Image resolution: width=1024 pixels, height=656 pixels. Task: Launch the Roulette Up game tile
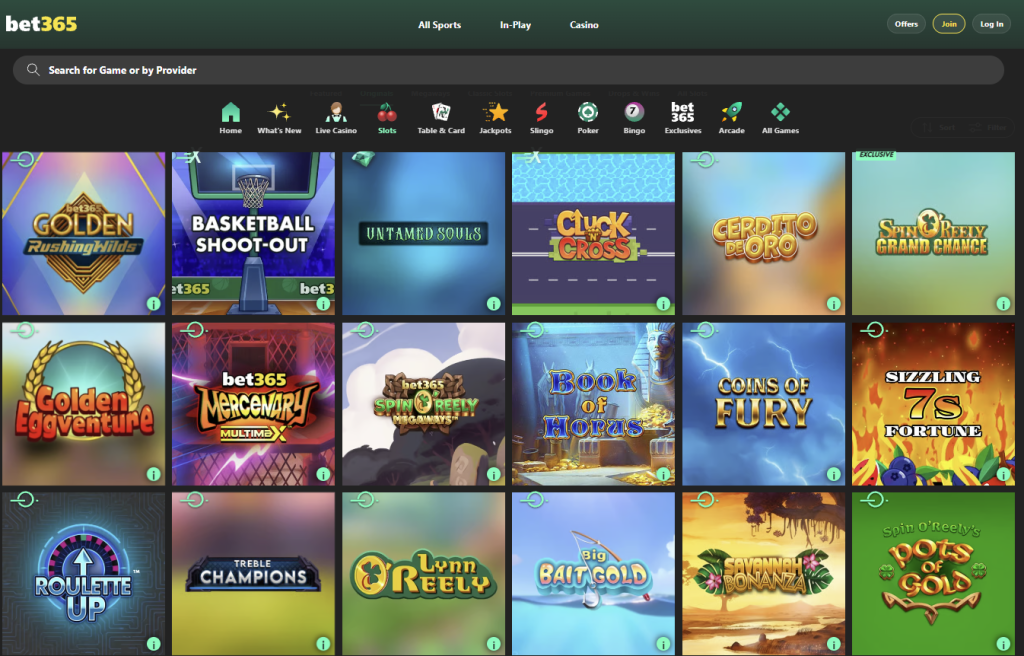click(84, 574)
